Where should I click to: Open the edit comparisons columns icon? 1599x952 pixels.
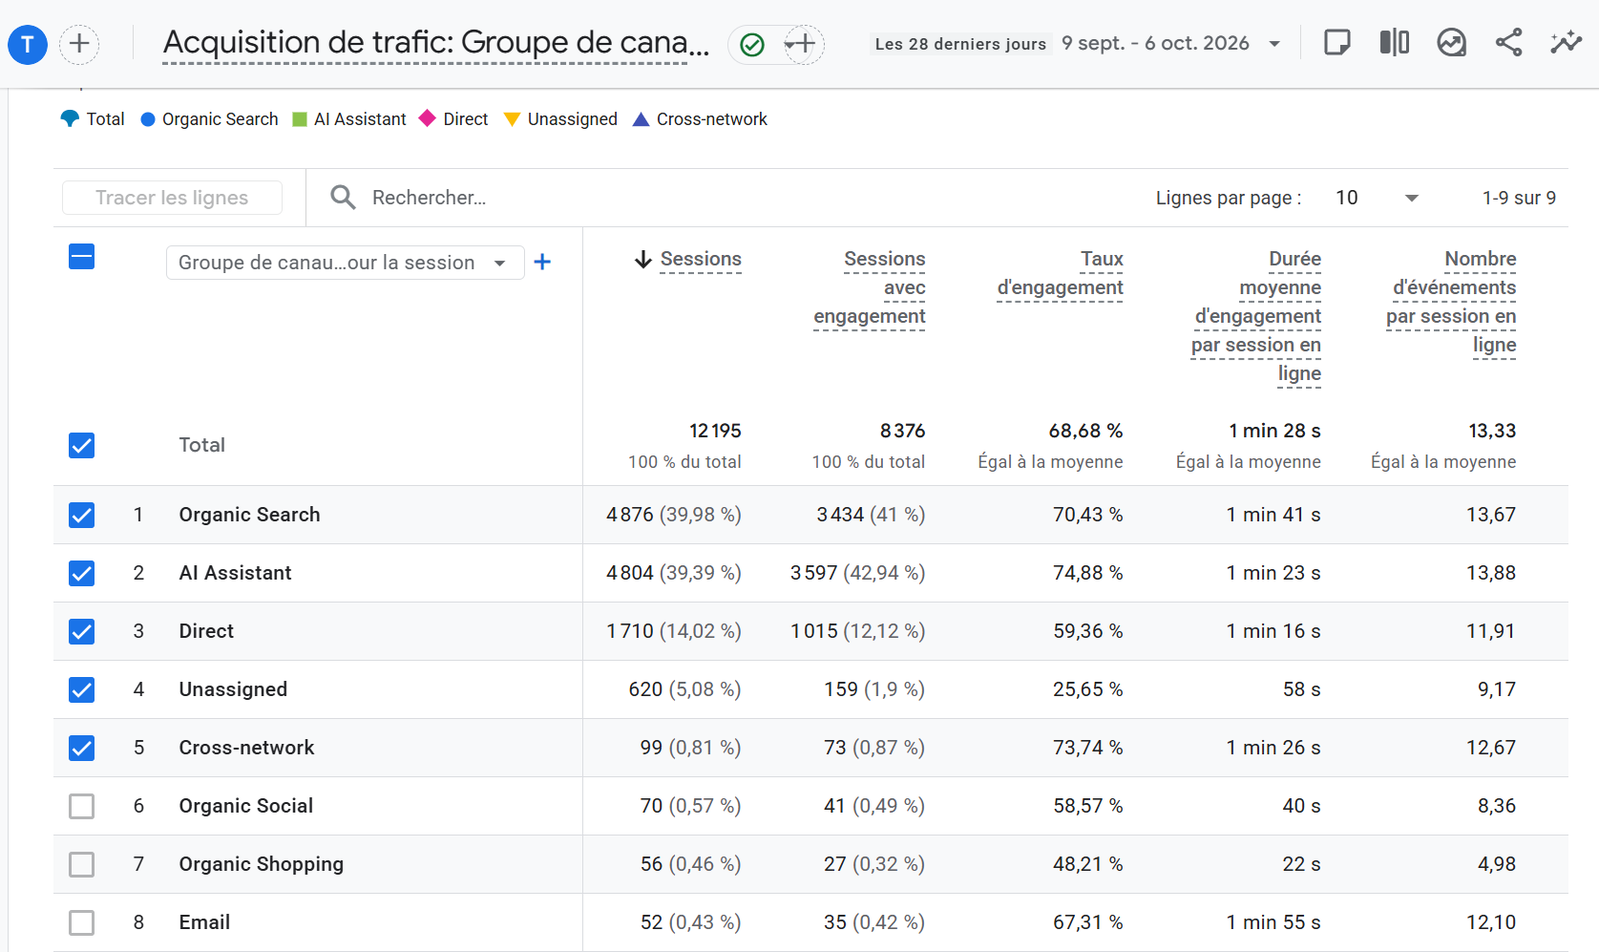click(x=1394, y=43)
